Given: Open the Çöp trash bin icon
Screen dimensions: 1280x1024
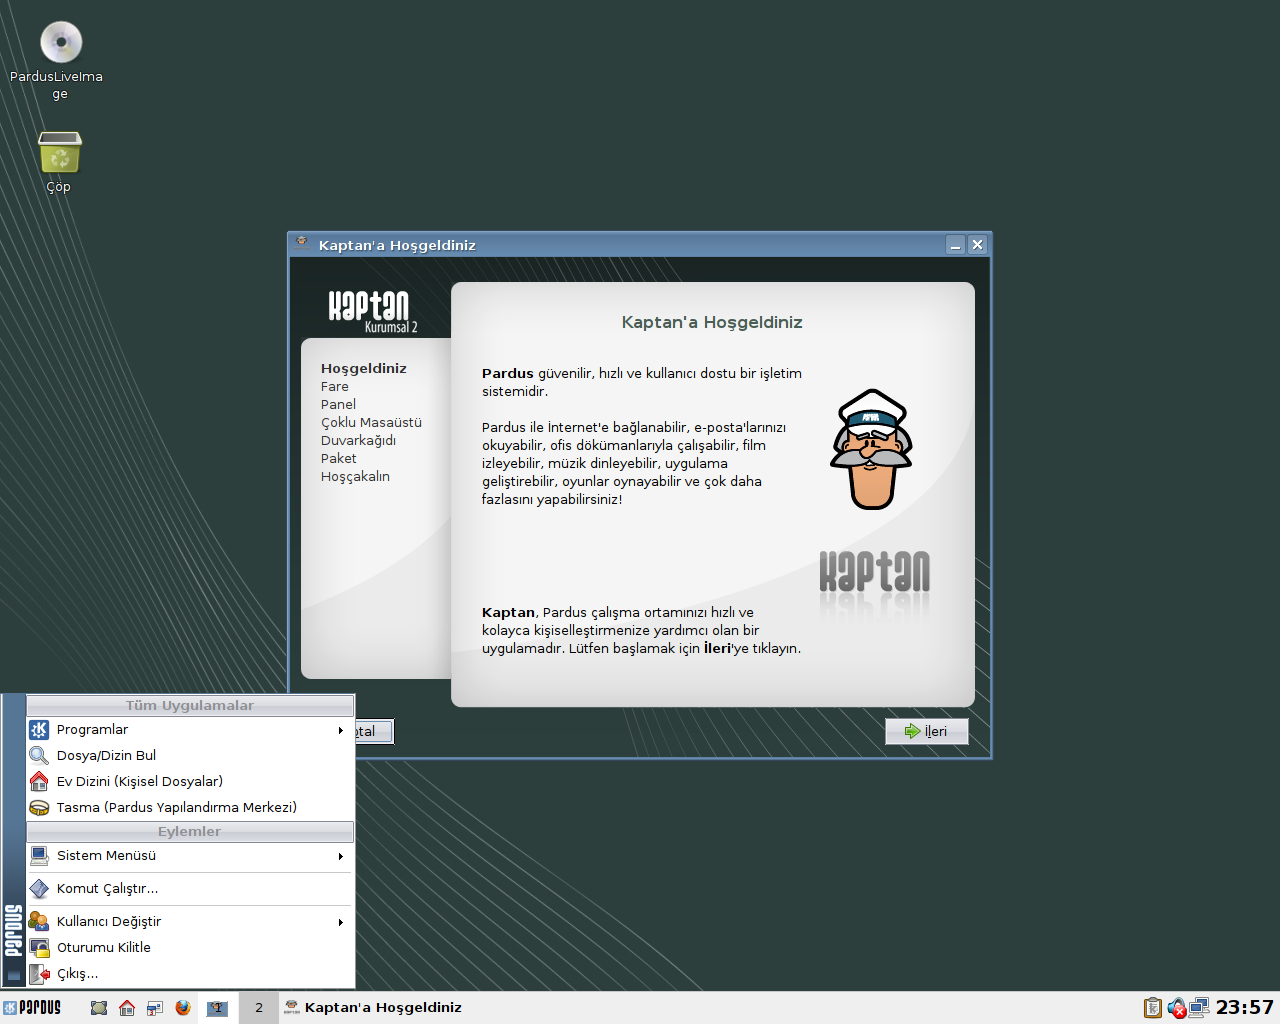Looking at the screenshot, I should point(59,153).
